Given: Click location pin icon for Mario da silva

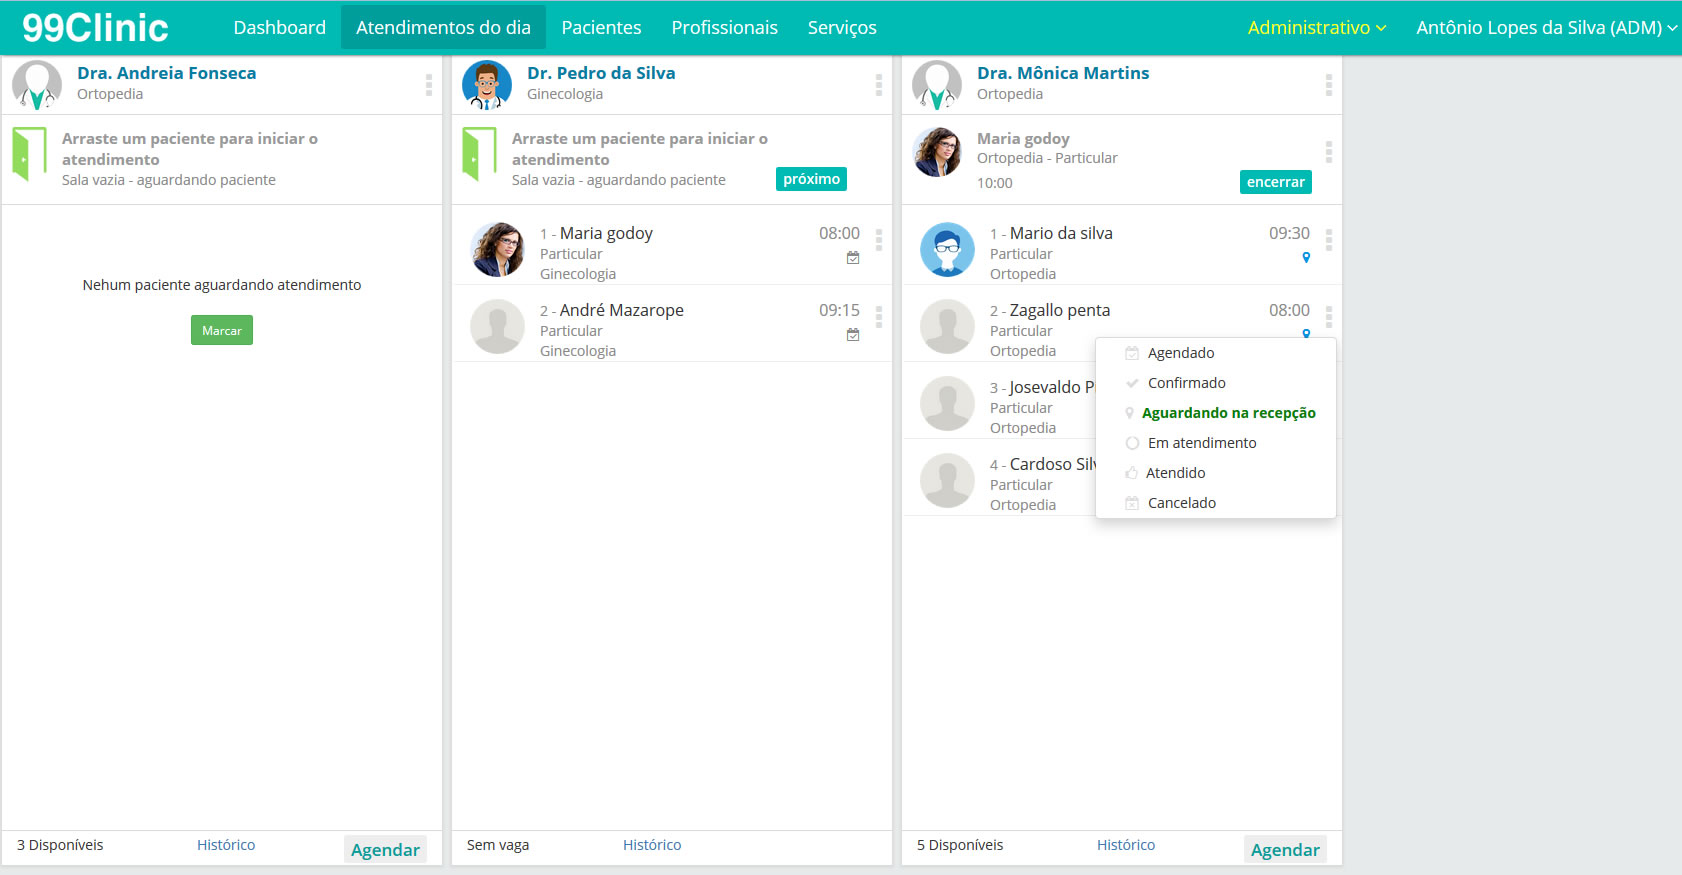Looking at the screenshot, I should pos(1306,258).
